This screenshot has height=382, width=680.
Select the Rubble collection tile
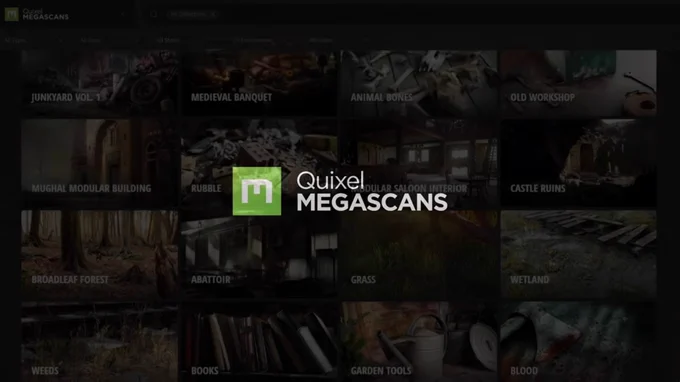coord(259,163)
